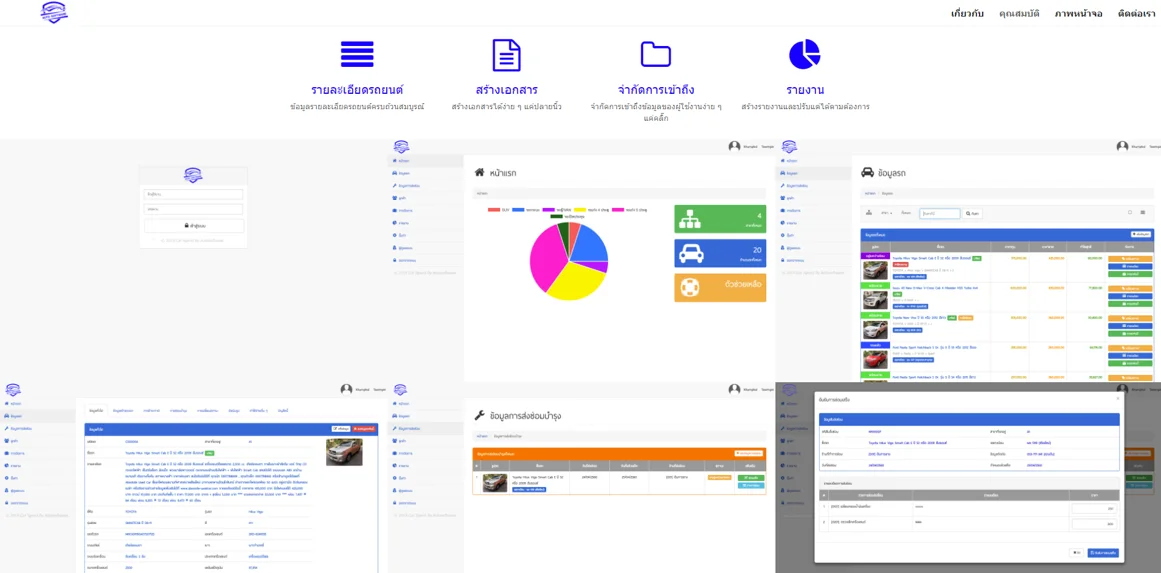Click the site logo in the top bar

[x=53, y=12]
